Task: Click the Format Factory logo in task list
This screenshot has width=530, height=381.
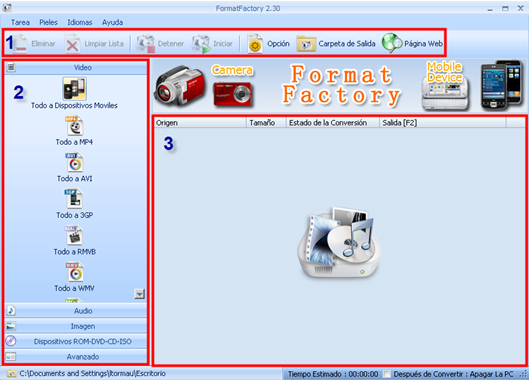Action: [339, 243]
